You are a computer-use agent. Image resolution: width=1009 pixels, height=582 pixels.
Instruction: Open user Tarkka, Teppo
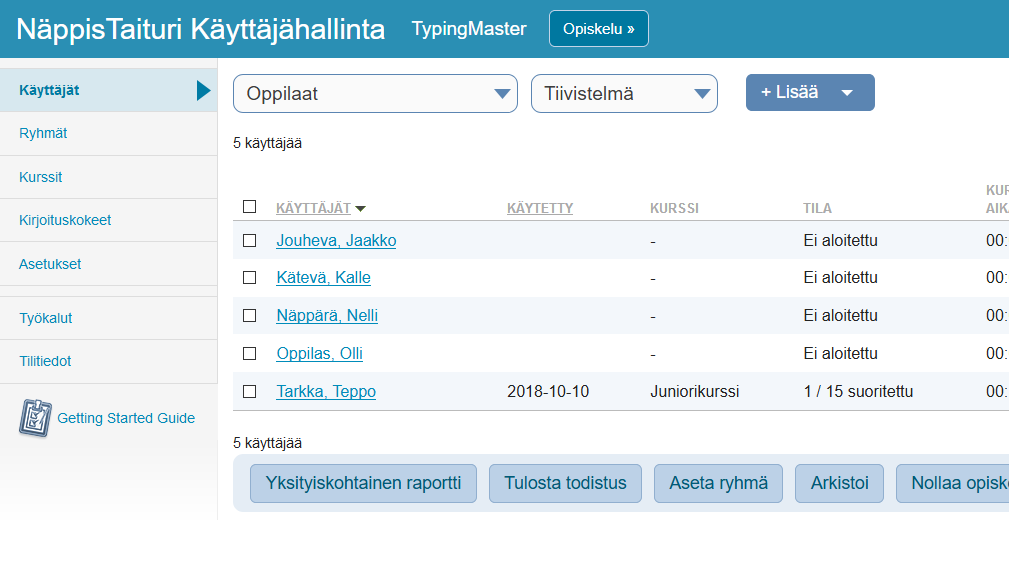(x=326, y=391)
